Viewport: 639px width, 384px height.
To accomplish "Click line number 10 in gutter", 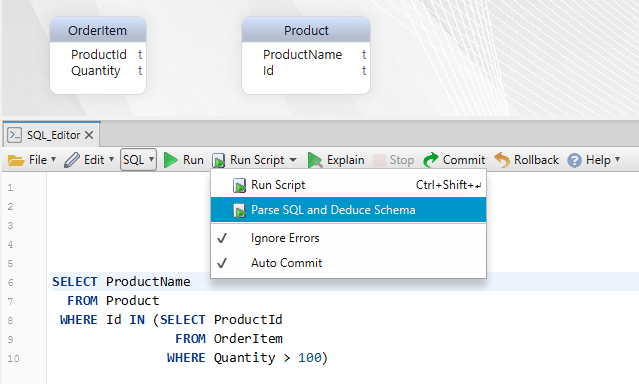I will point(13,359).
